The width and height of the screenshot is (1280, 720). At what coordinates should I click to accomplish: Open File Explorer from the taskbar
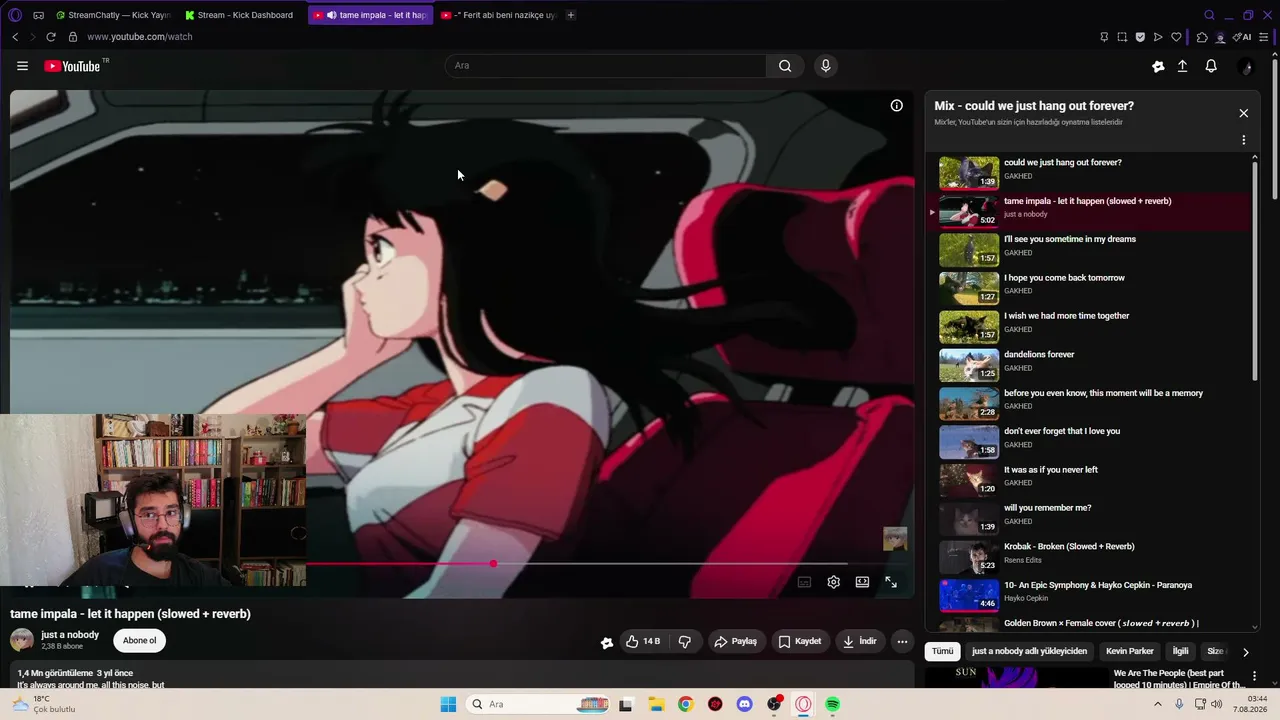[x=656, y=704]
